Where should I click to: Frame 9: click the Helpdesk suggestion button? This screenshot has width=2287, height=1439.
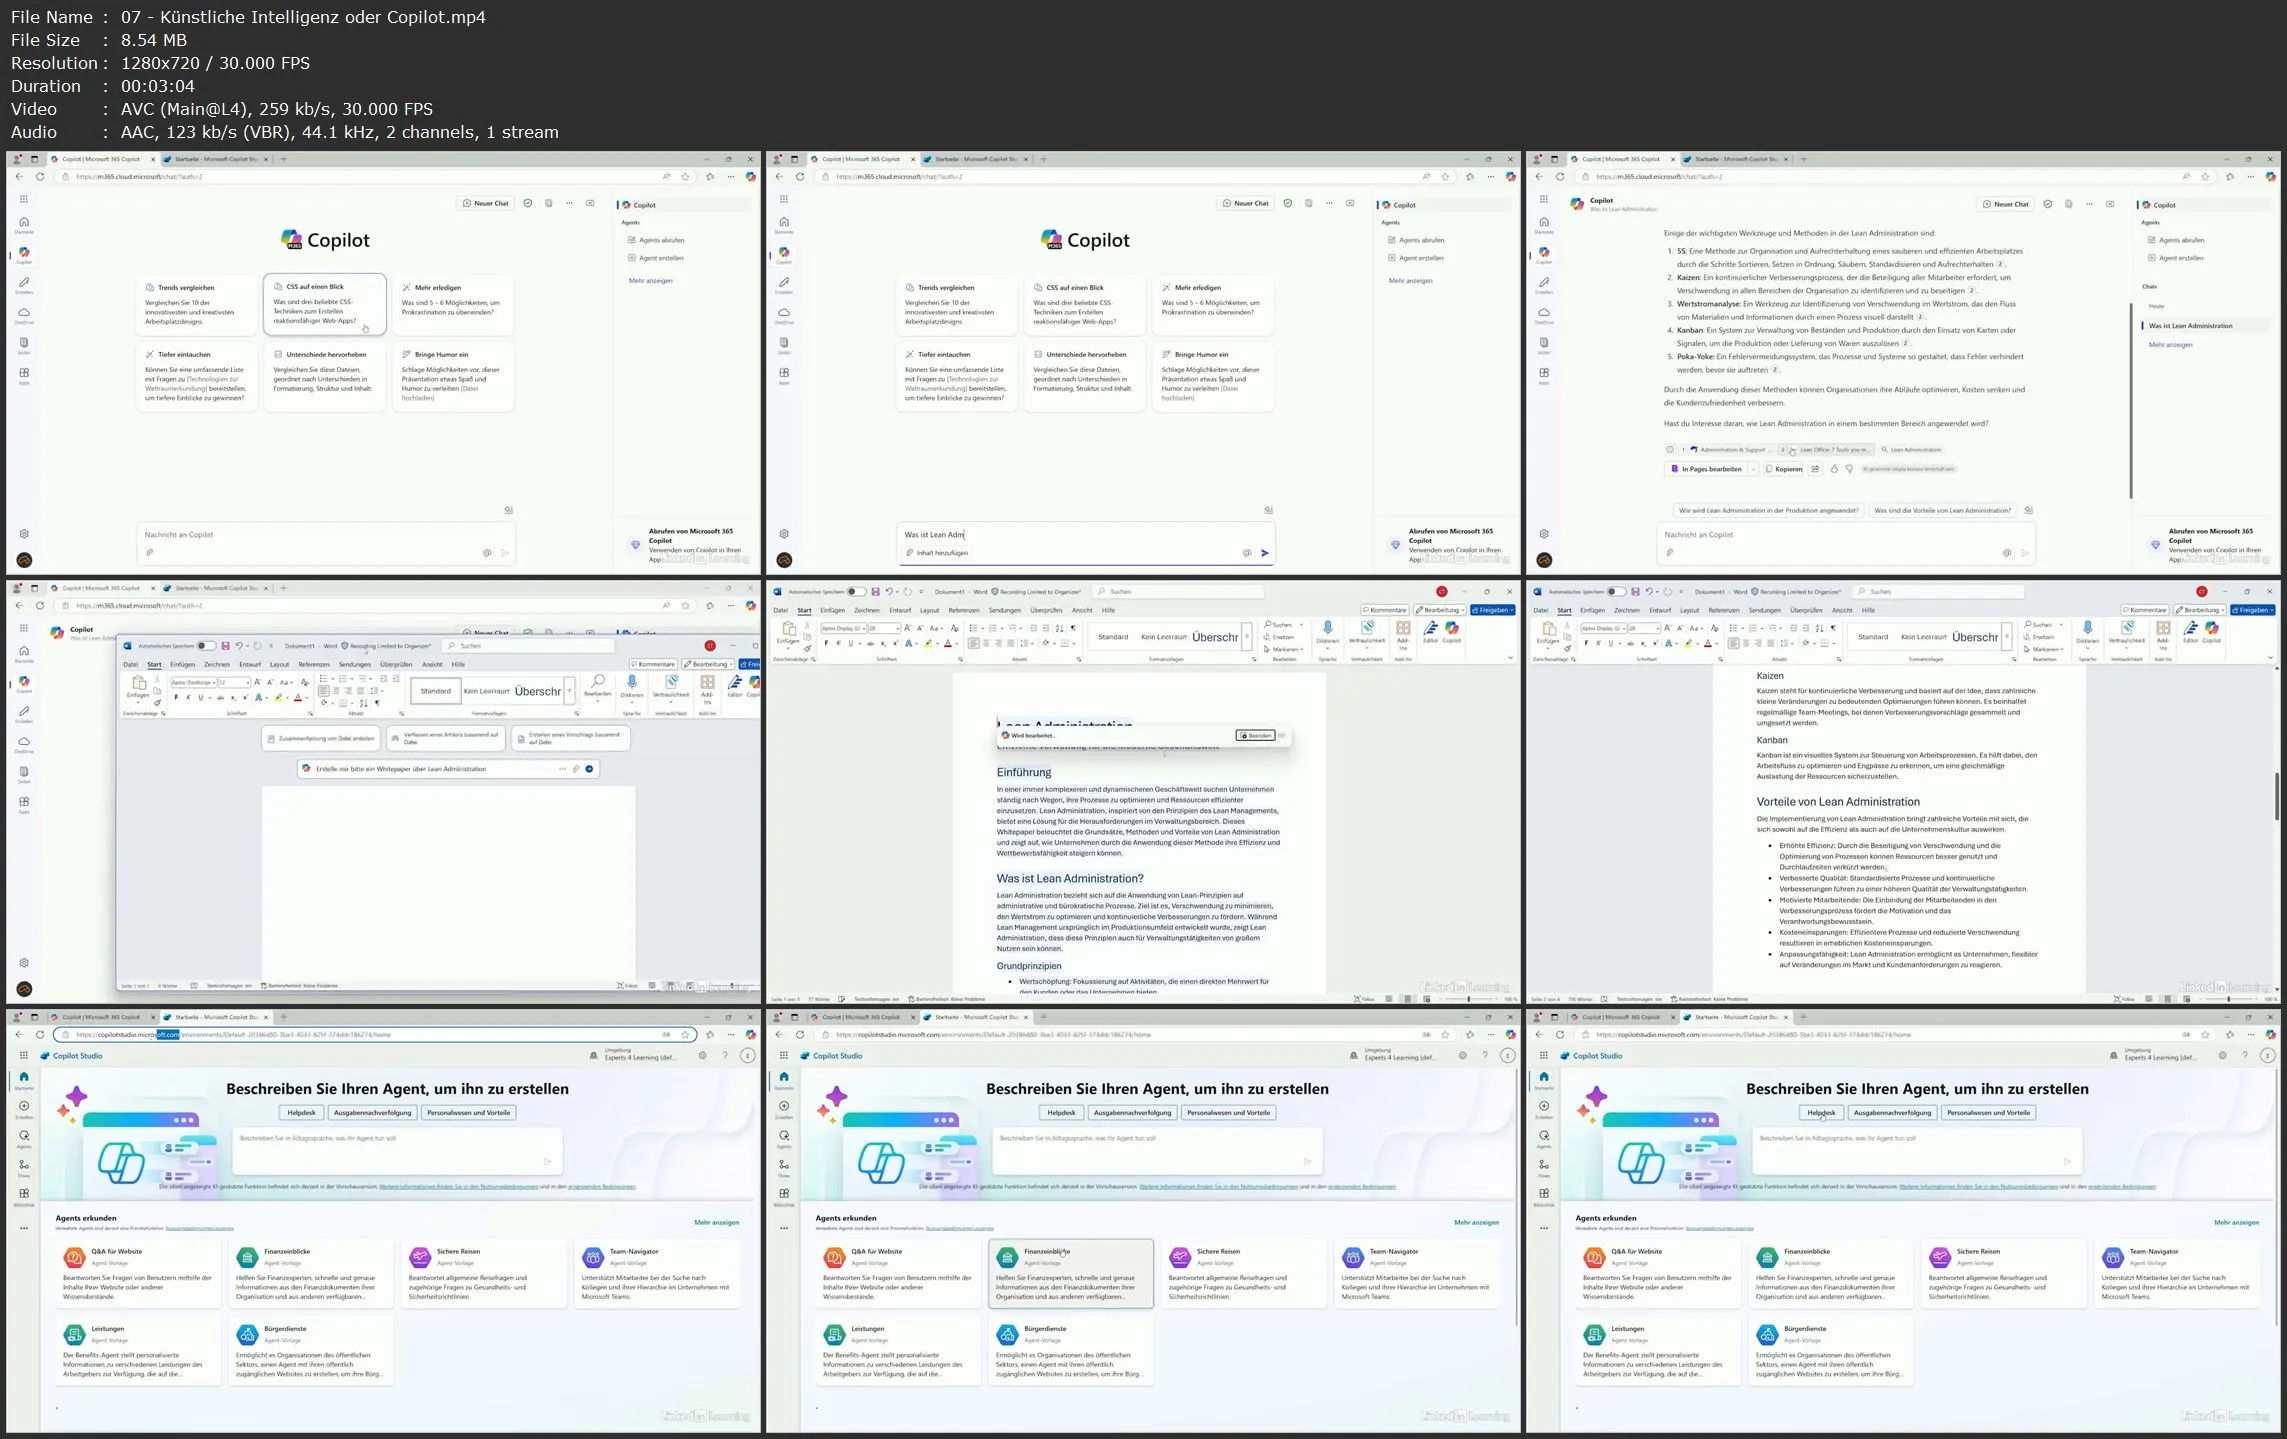click(x=1821, y=1112)
